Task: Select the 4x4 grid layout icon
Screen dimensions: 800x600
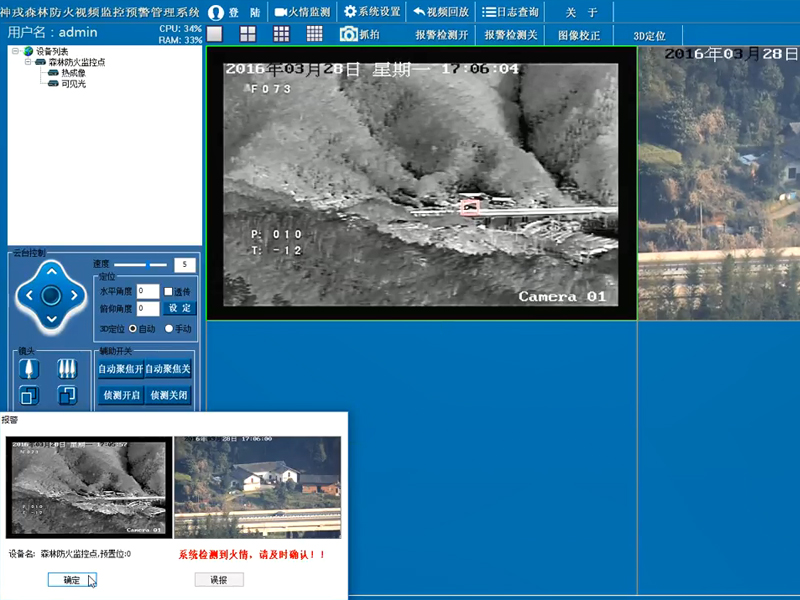Action: point(315,33)
